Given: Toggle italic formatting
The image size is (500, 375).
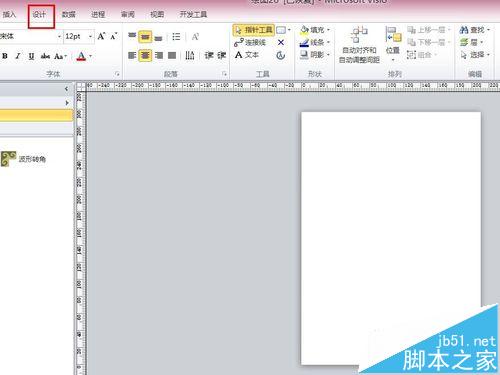Looking at the screenshot, I should click(18, 56).
